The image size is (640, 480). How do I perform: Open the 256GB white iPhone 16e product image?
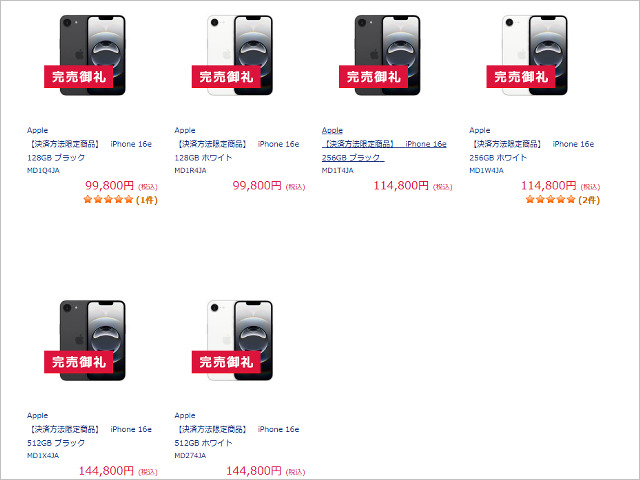pyautogui.click(x=534, y=55)
